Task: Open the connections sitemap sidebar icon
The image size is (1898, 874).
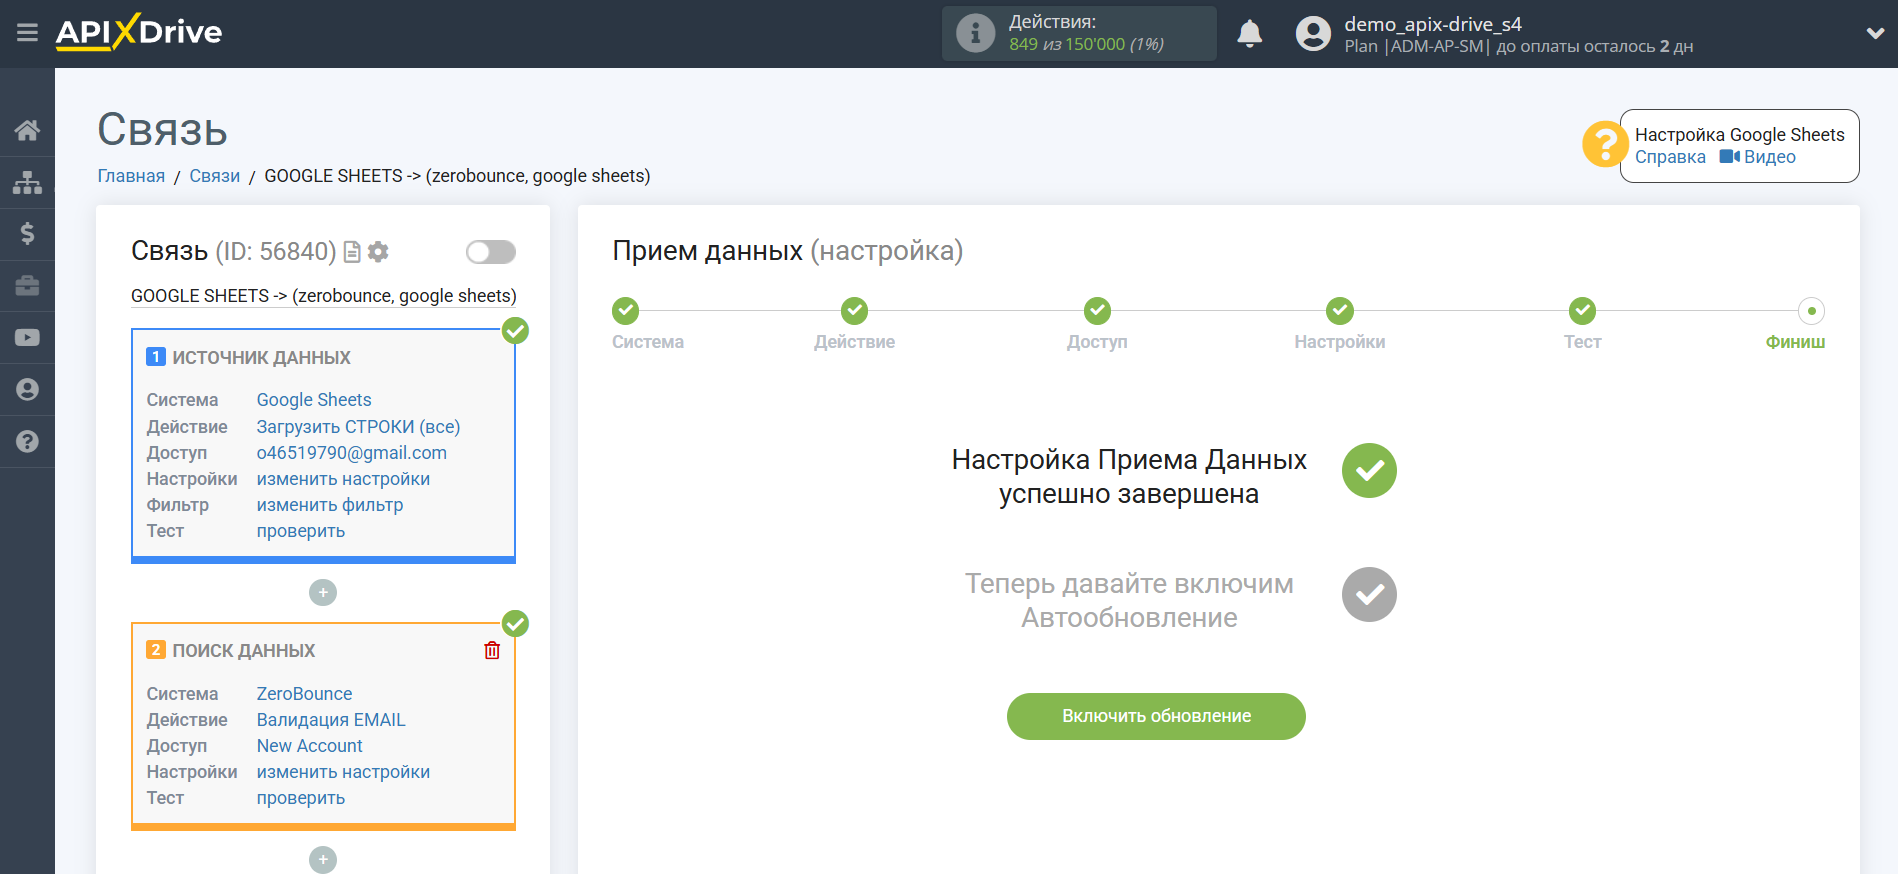Action: [x=27, y=182]
